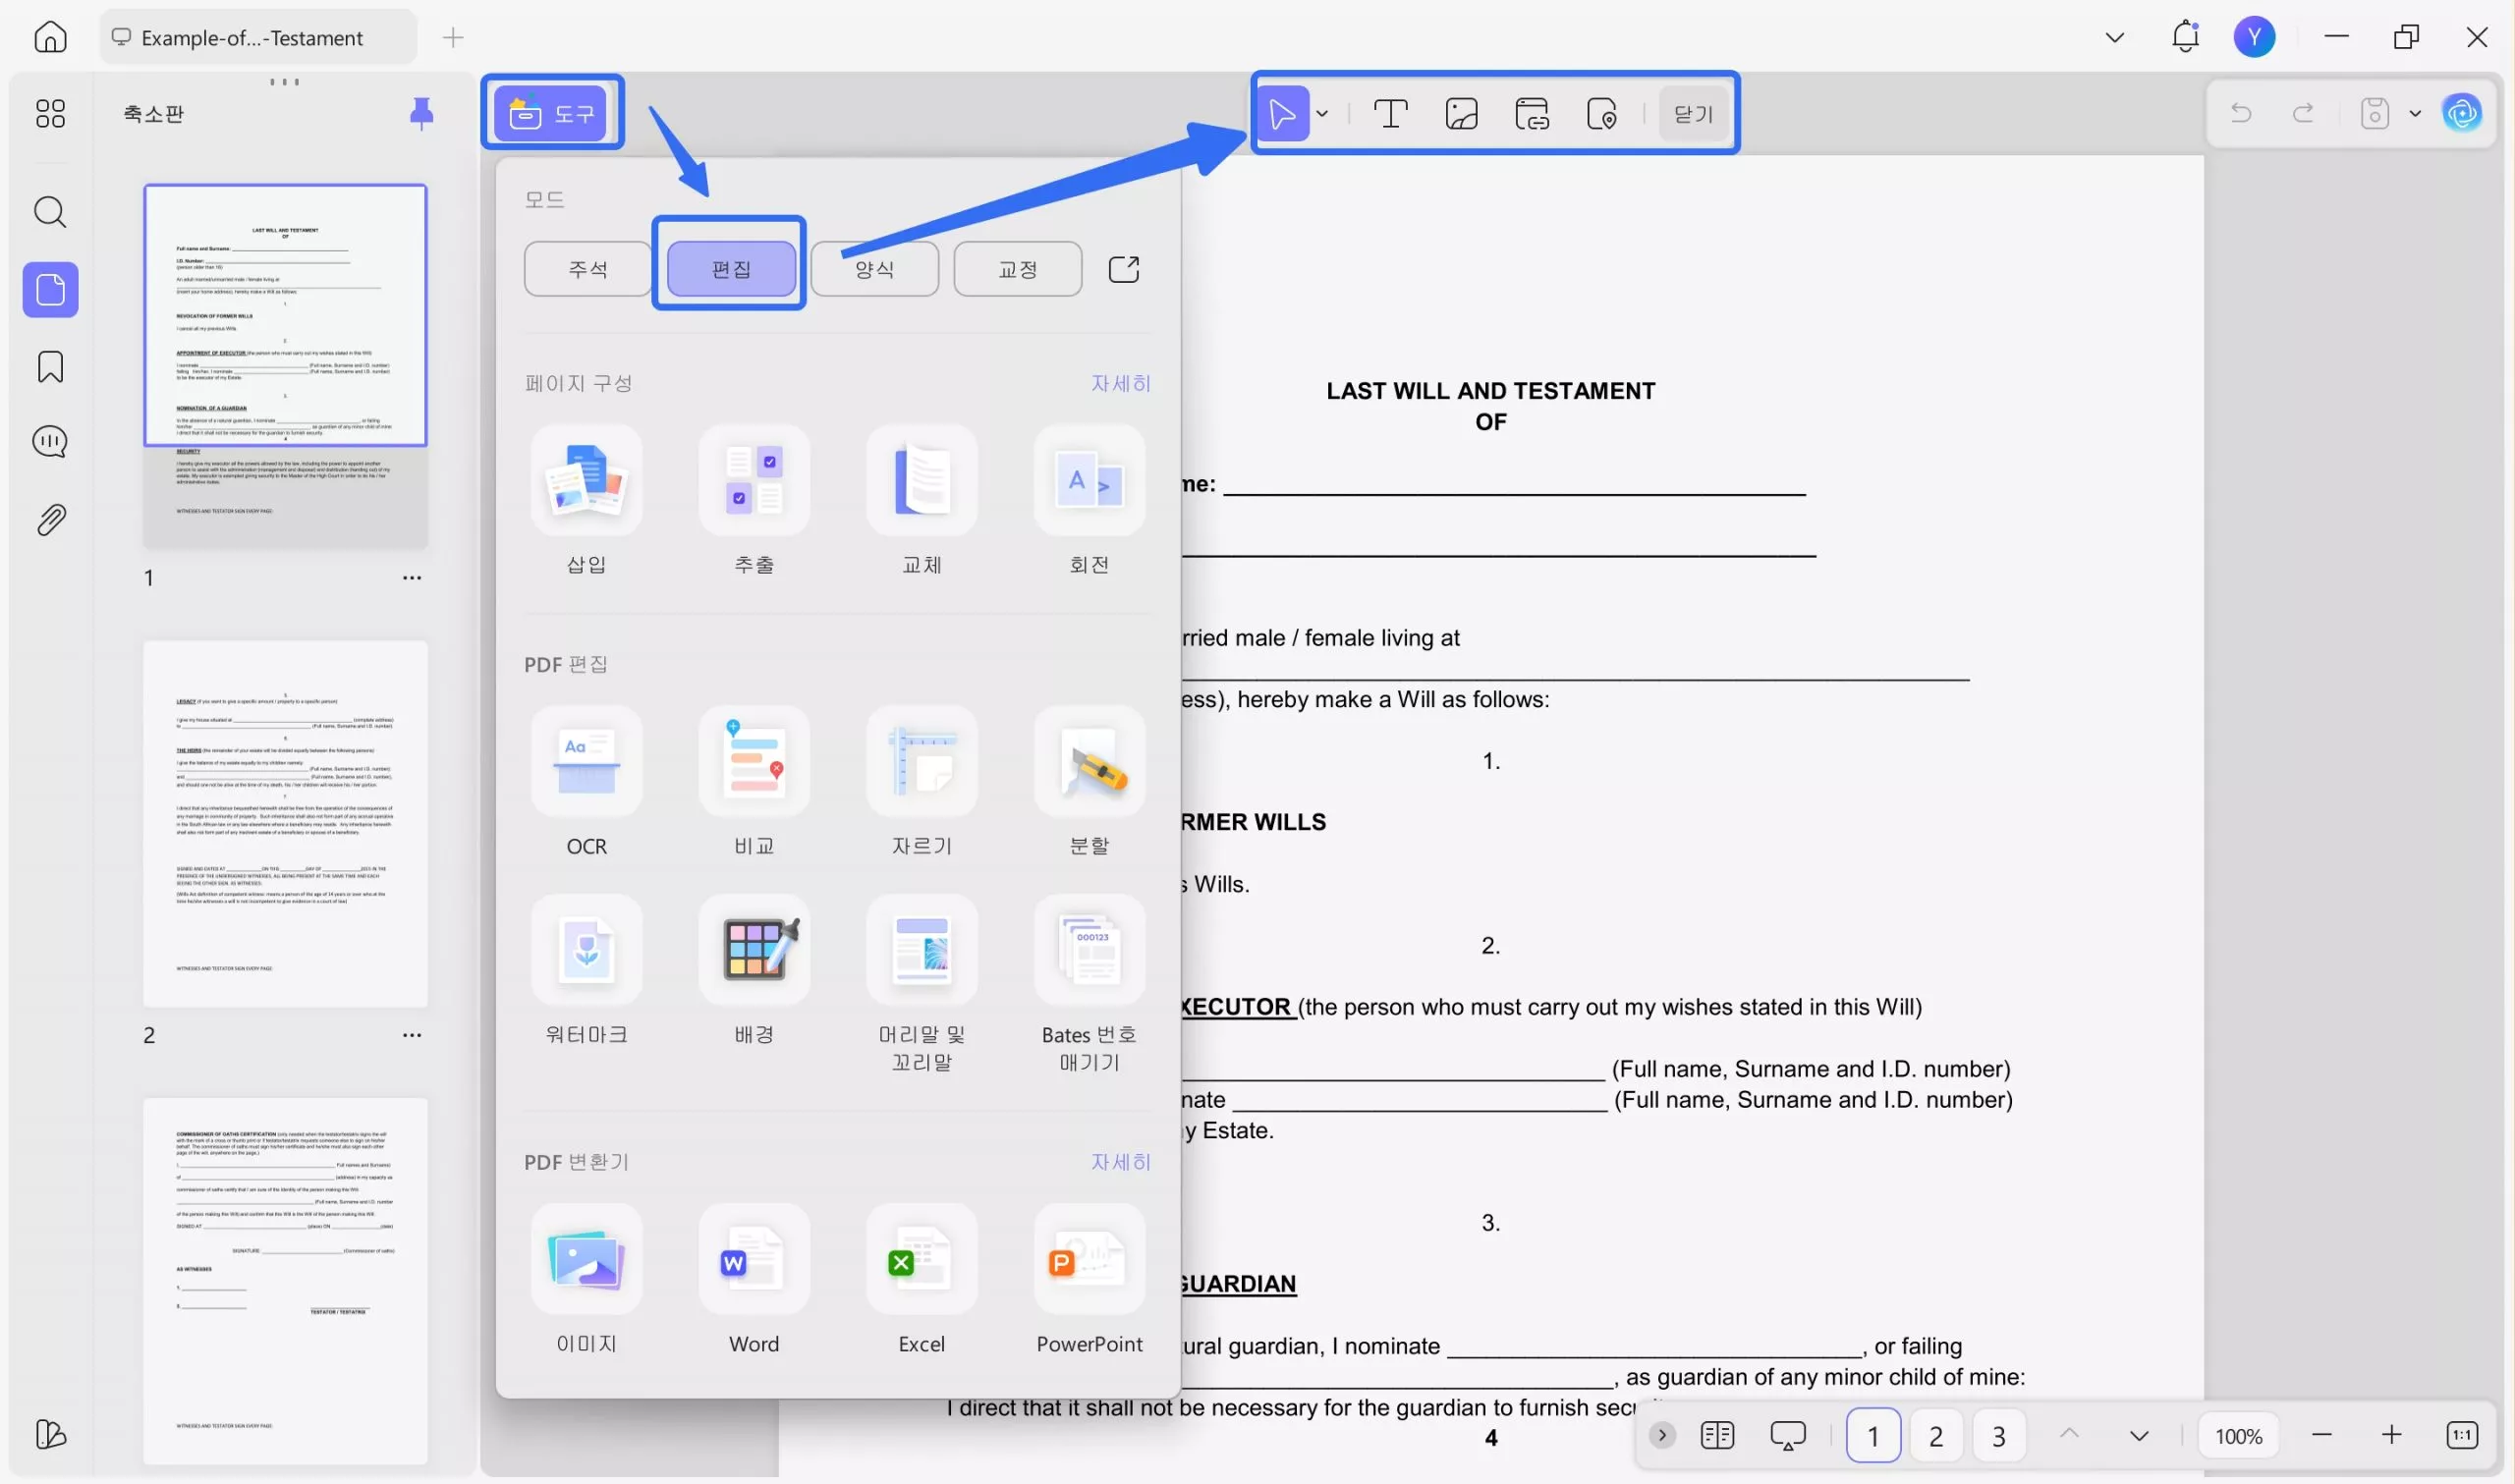This screenshot has width=2515, height=1484.
Task: Select the image edit tool
Action: tap(1461, 113)
